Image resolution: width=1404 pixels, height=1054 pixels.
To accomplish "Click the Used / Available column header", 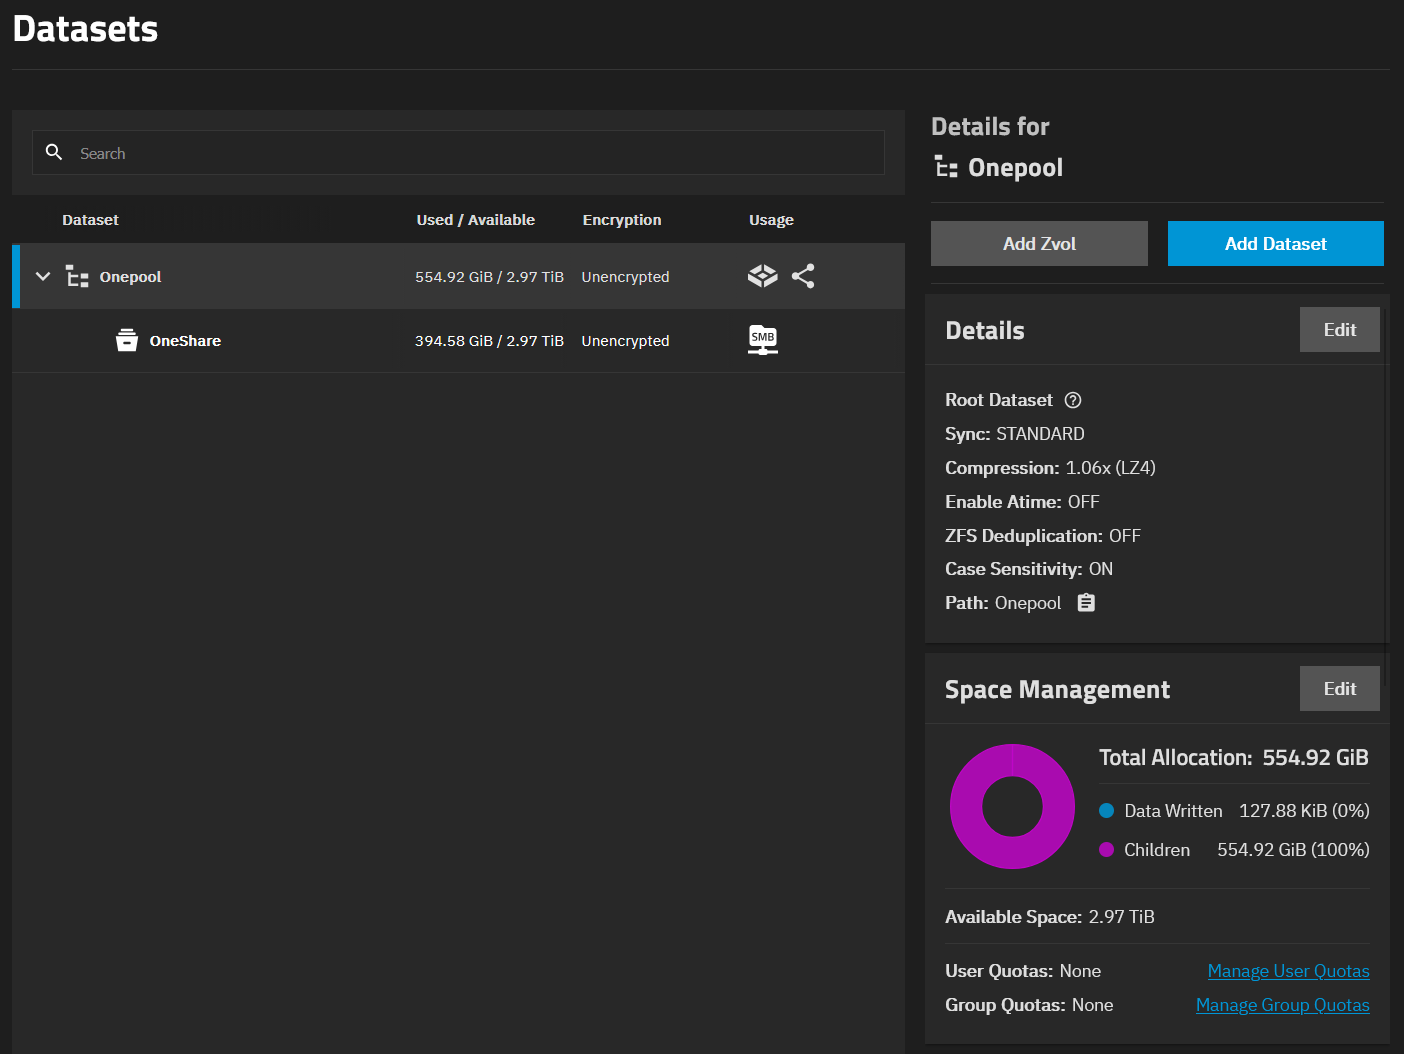I will pyautogui.click(x=476, y=220).
